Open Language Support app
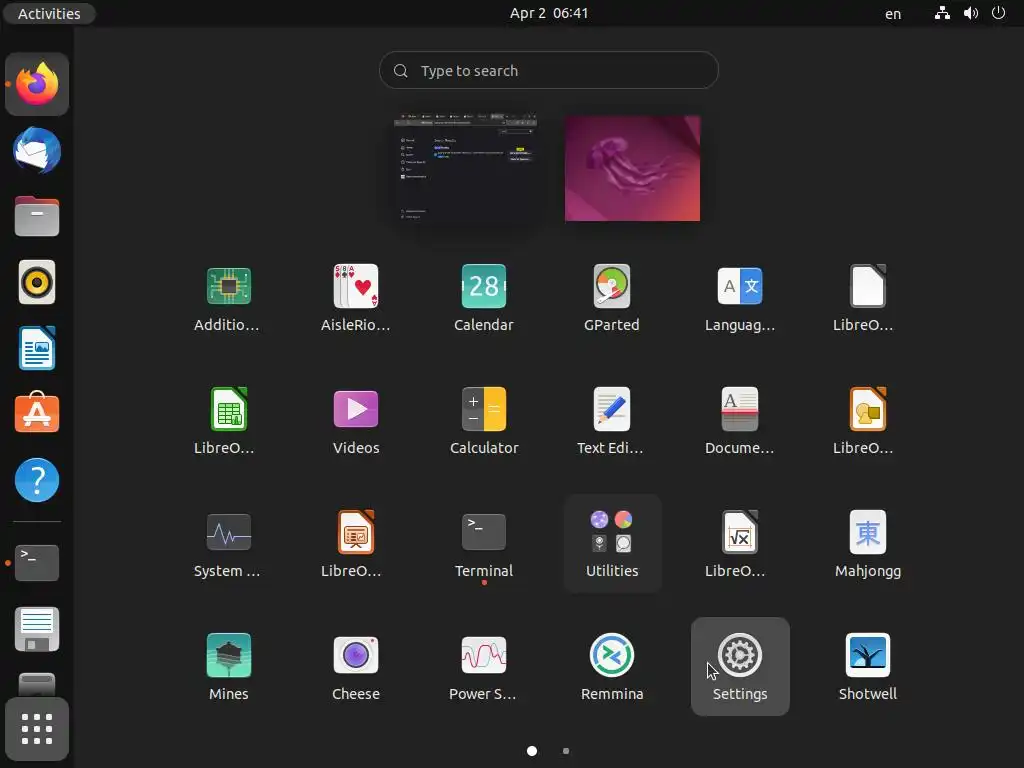 click(x=740, y=286)
